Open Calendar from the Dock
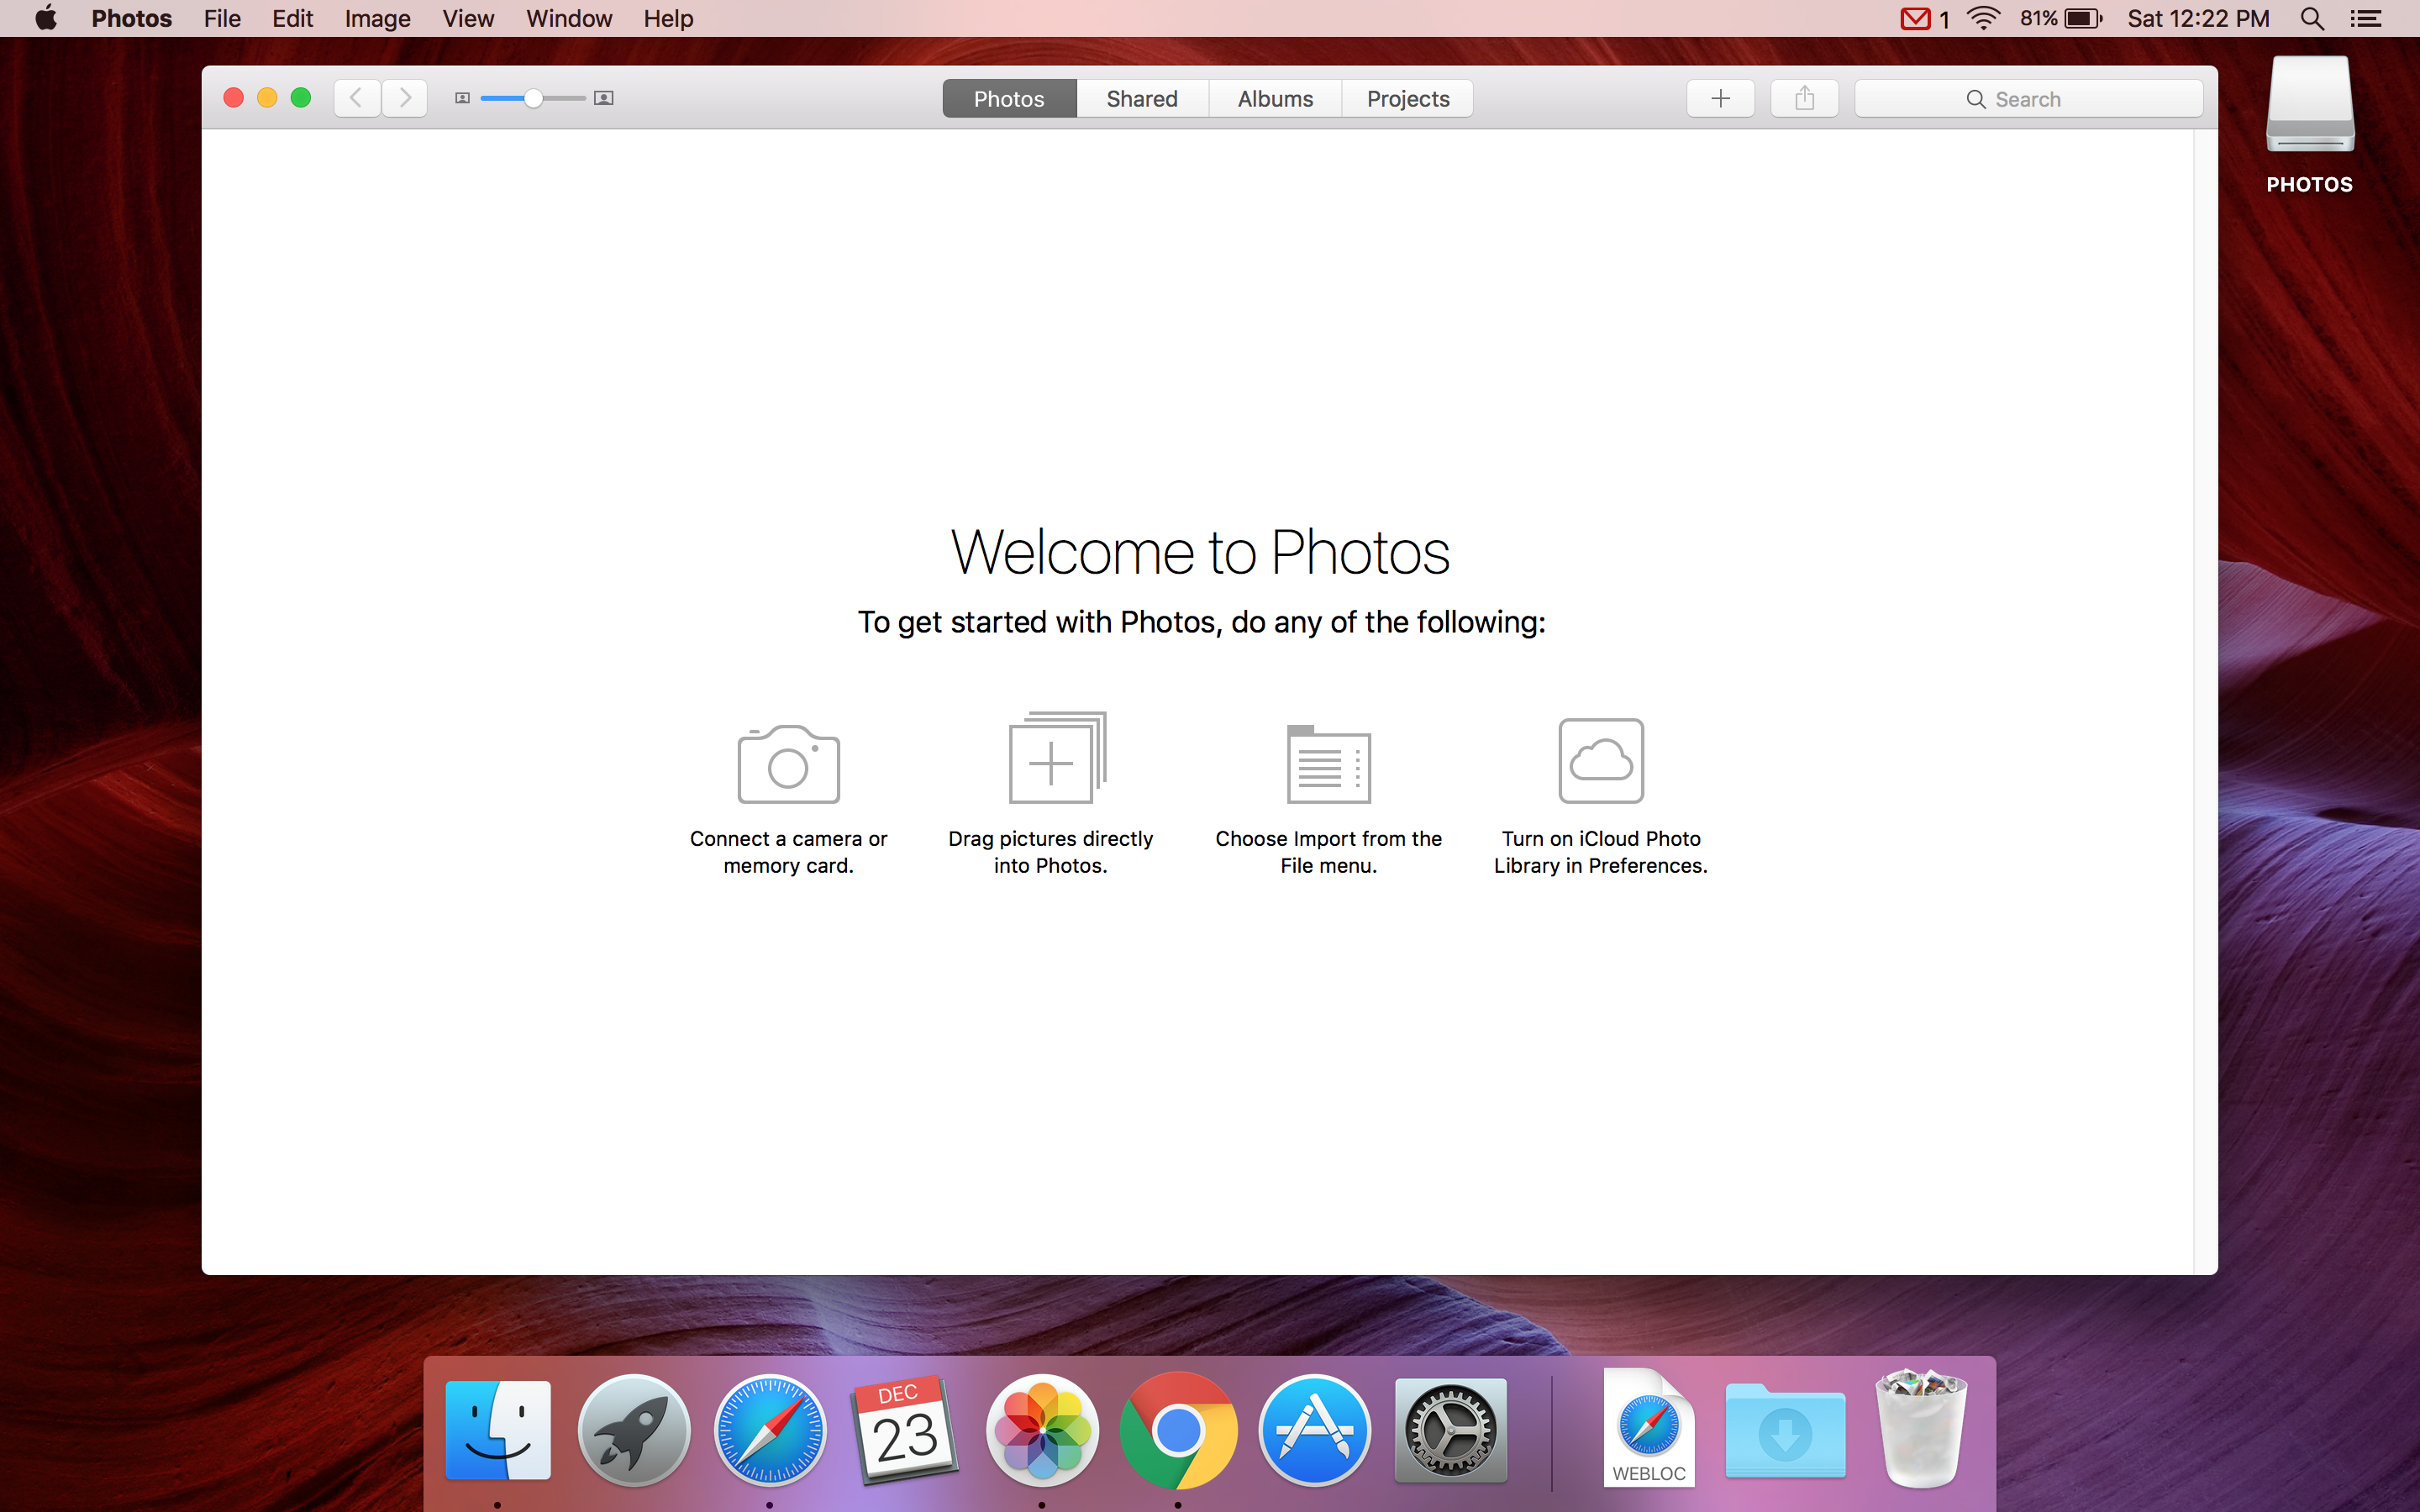2420x1512 pixels. pos(906,1430)
